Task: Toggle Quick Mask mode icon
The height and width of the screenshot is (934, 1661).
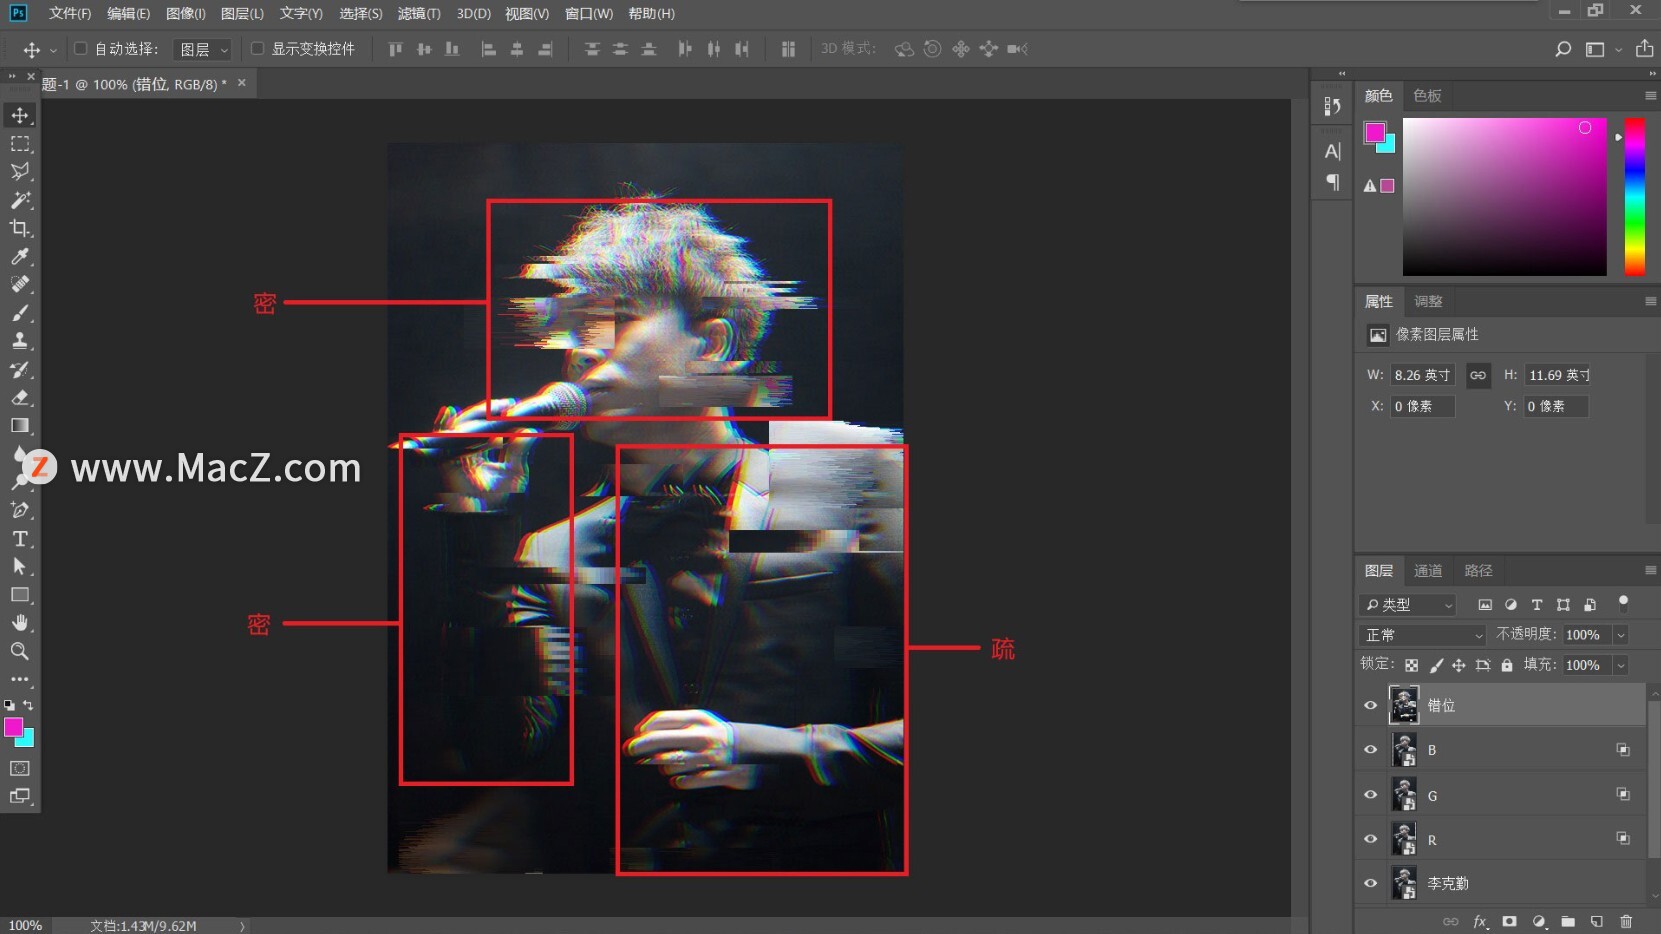Action: point(20,768)
